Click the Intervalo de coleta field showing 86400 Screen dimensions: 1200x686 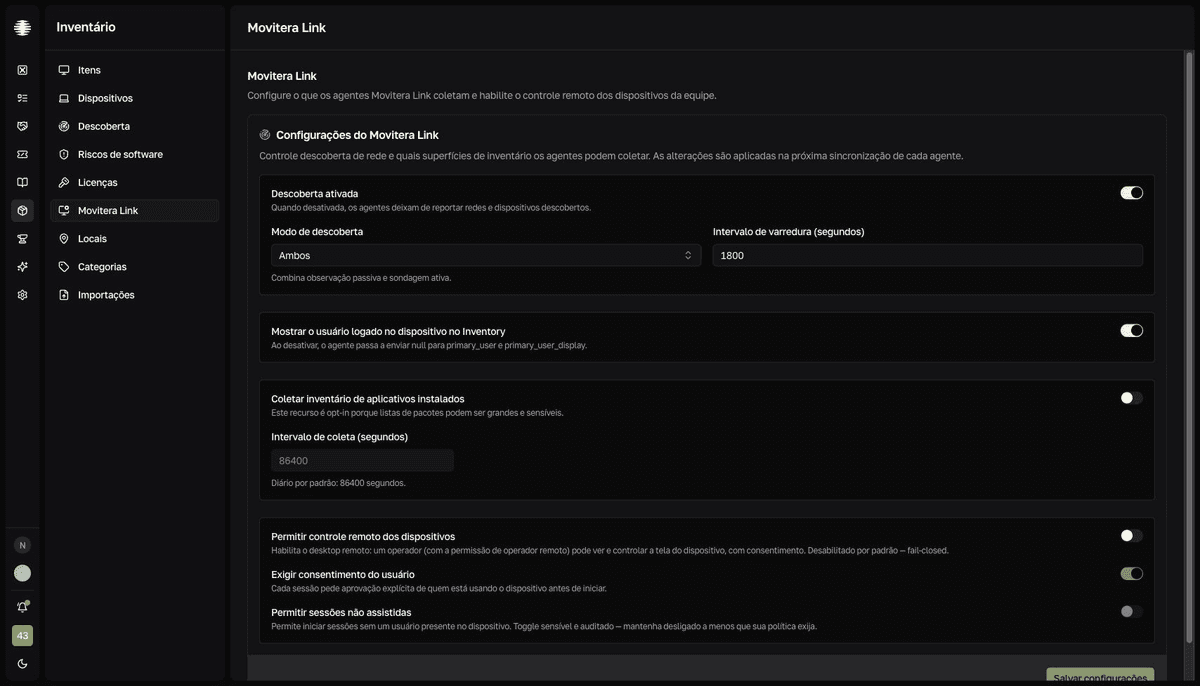click(362, 461)
